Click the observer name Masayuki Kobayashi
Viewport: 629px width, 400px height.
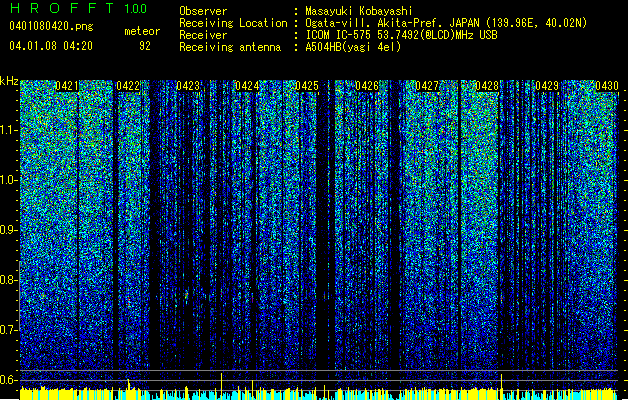click(x=359, y=11)
